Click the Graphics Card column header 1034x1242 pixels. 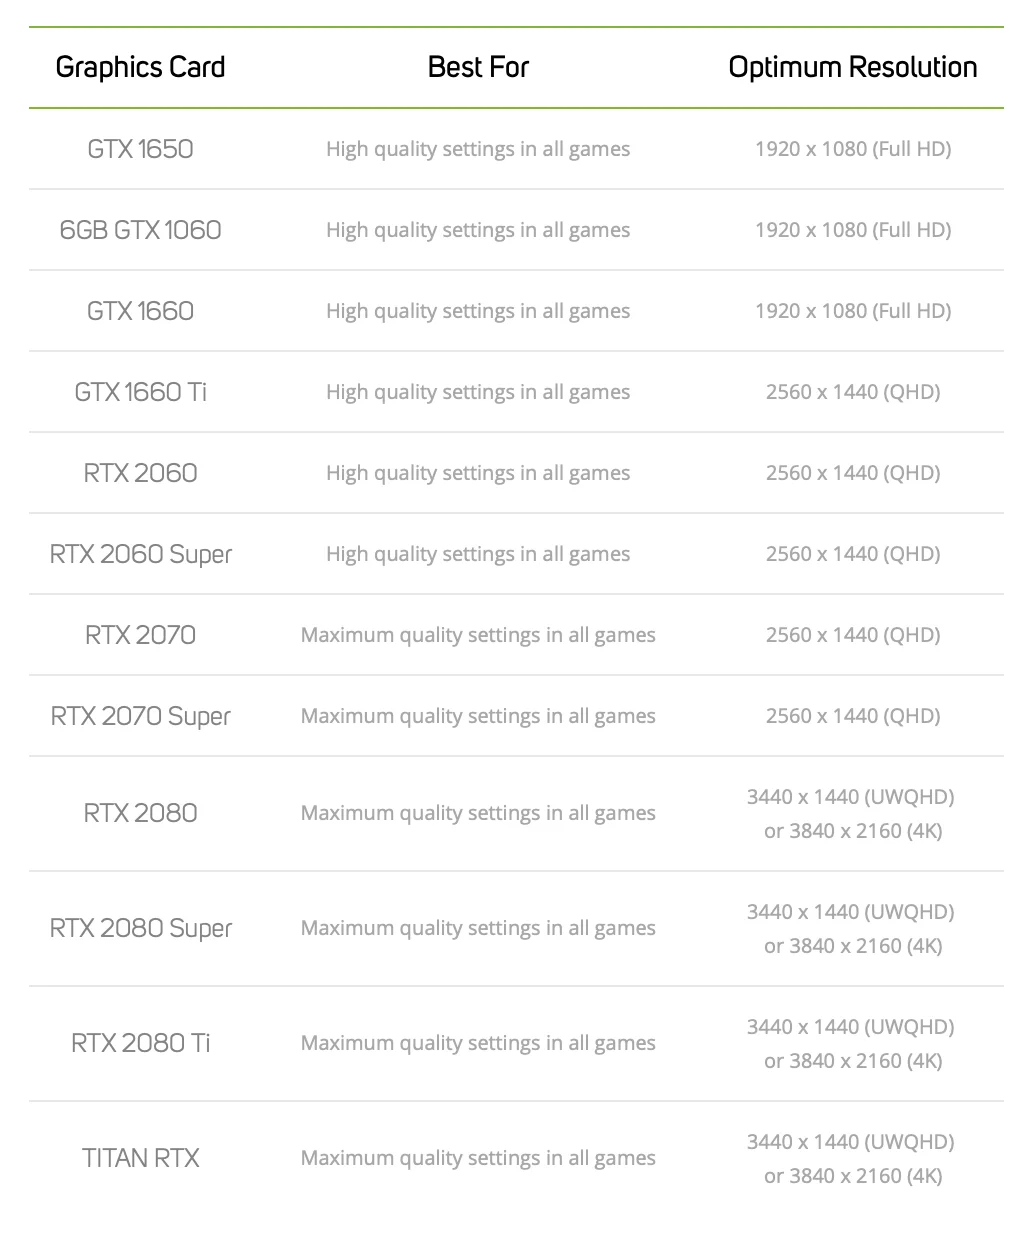[x=140, y=67]
